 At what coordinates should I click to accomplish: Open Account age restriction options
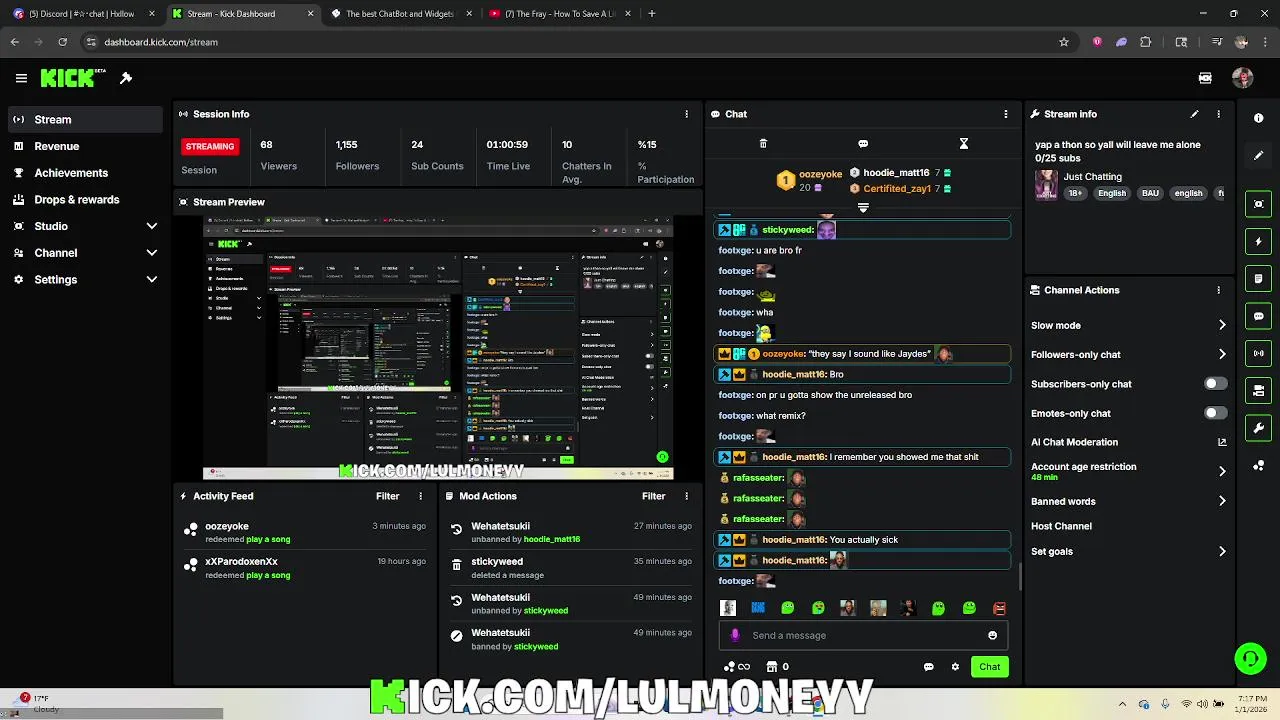point(1222,471)
